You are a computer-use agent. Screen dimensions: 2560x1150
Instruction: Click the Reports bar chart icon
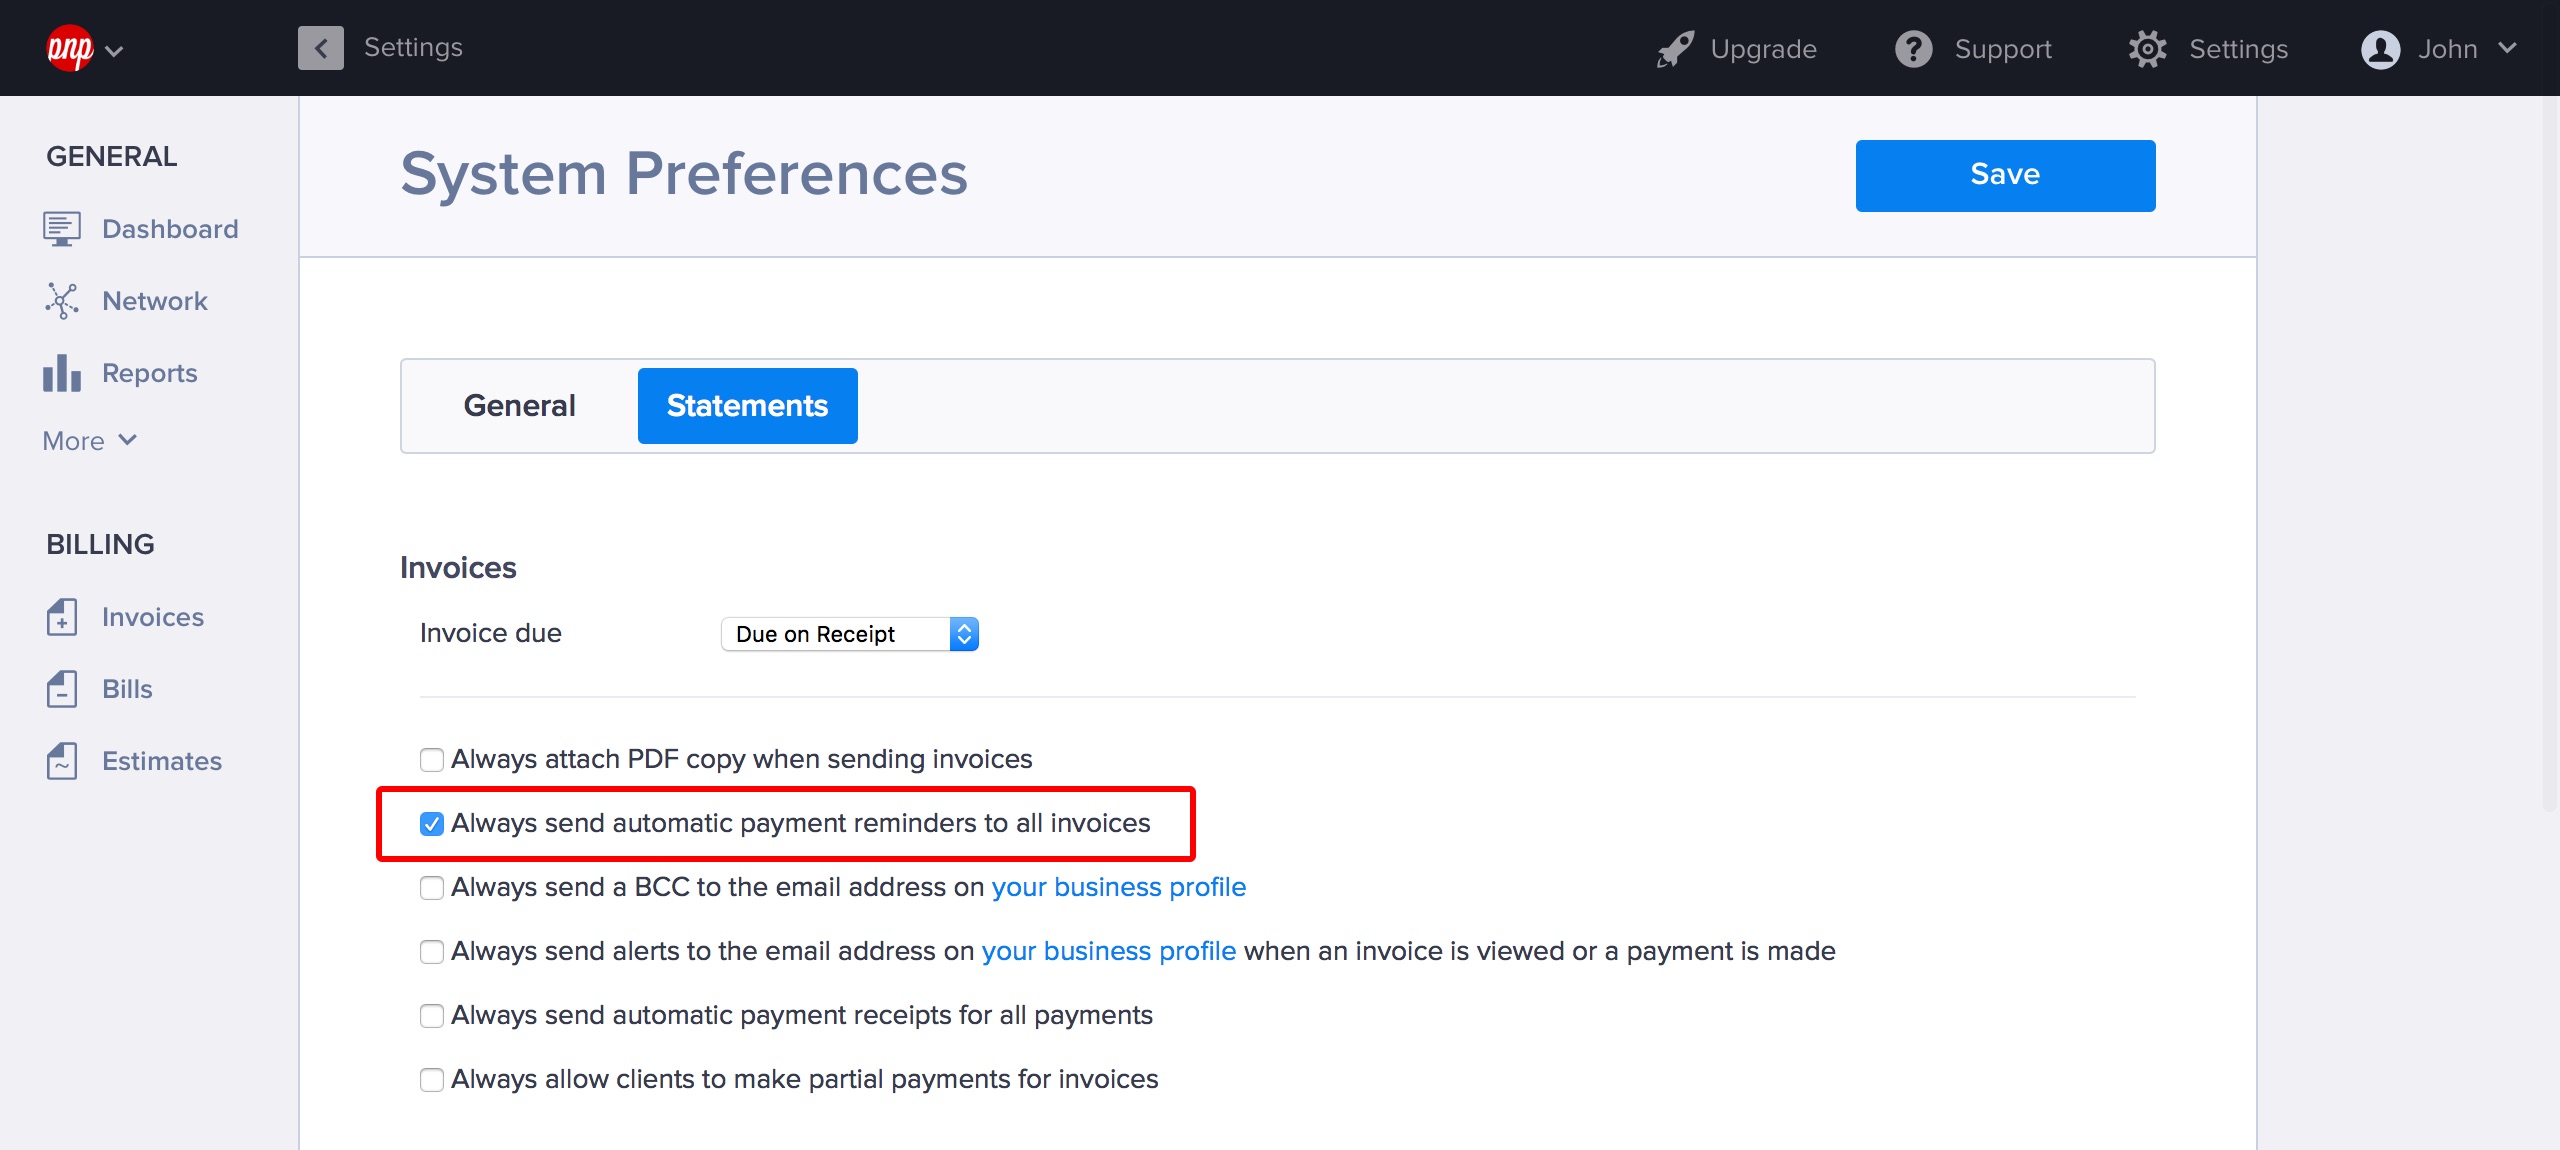(x=62, y=373)
